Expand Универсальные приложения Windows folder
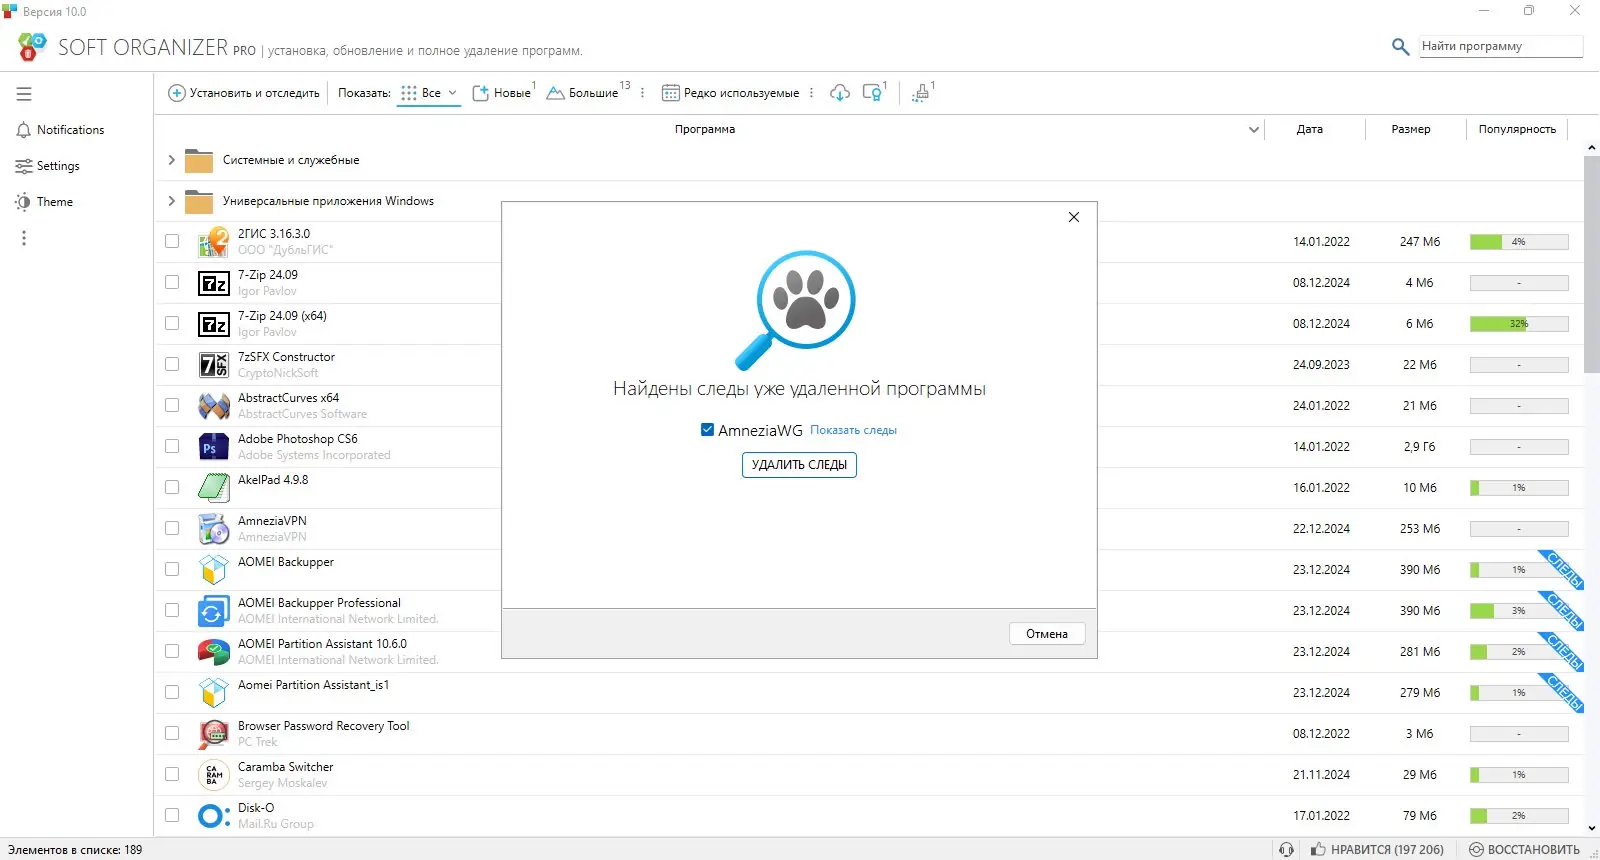This screenshot has height=860, width=1600. tap(171, 201)
